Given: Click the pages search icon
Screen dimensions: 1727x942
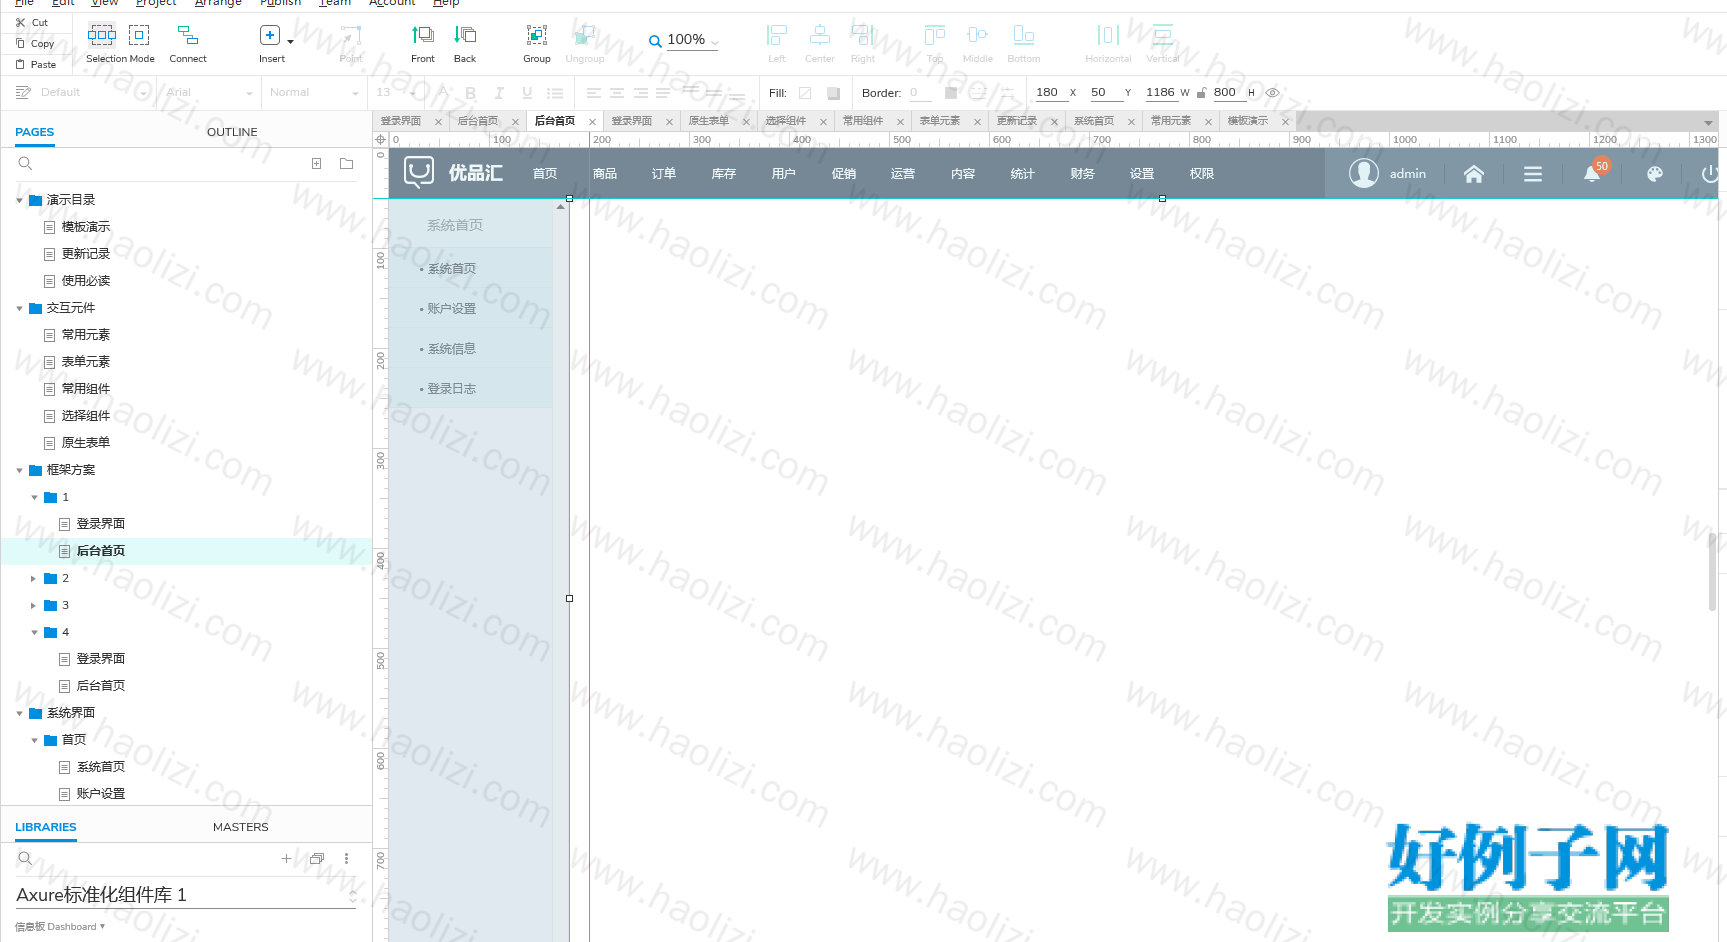Looking at the screenshot, I should pos(26,163).
